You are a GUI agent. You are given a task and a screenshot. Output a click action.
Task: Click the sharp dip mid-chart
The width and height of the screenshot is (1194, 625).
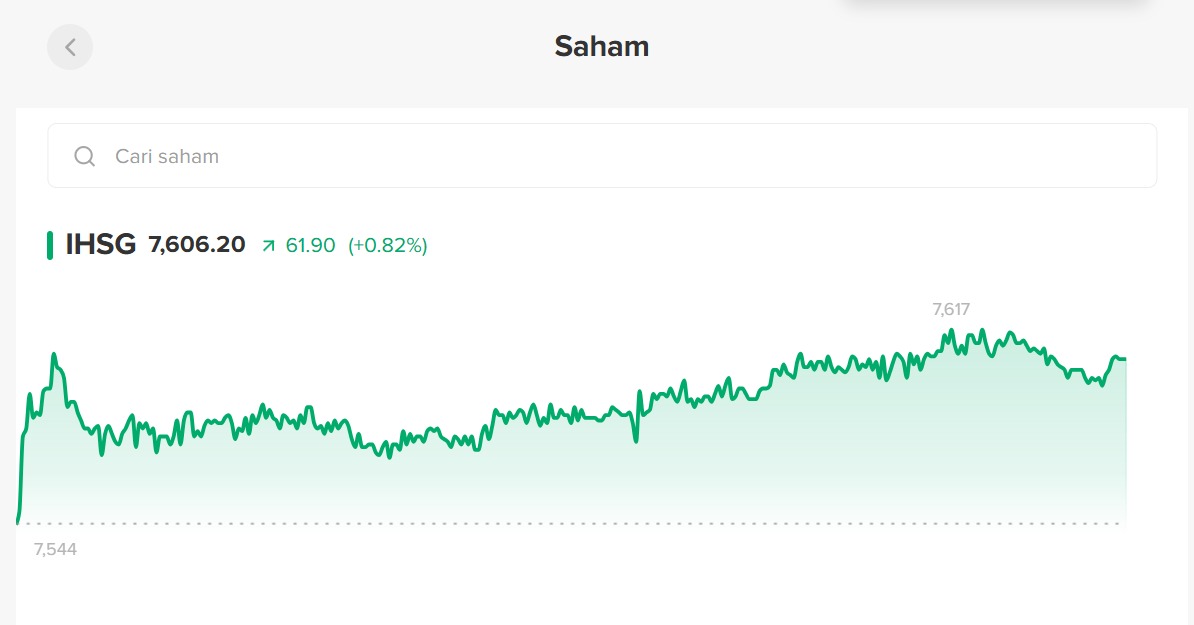pos(636,439)
